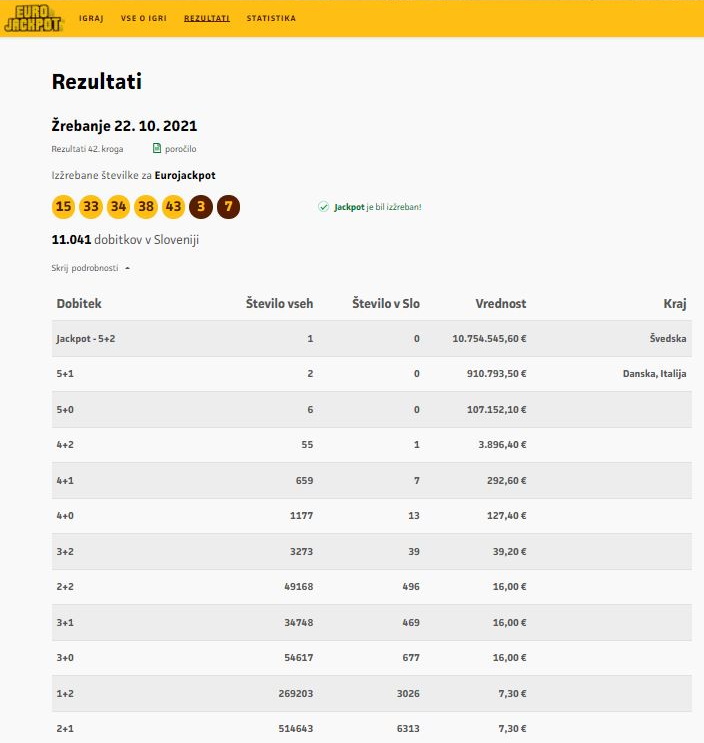The height and width of the screenshot is (743, 704).
Task: Click the Švedska location cell
Action: [x=668, y=338]
